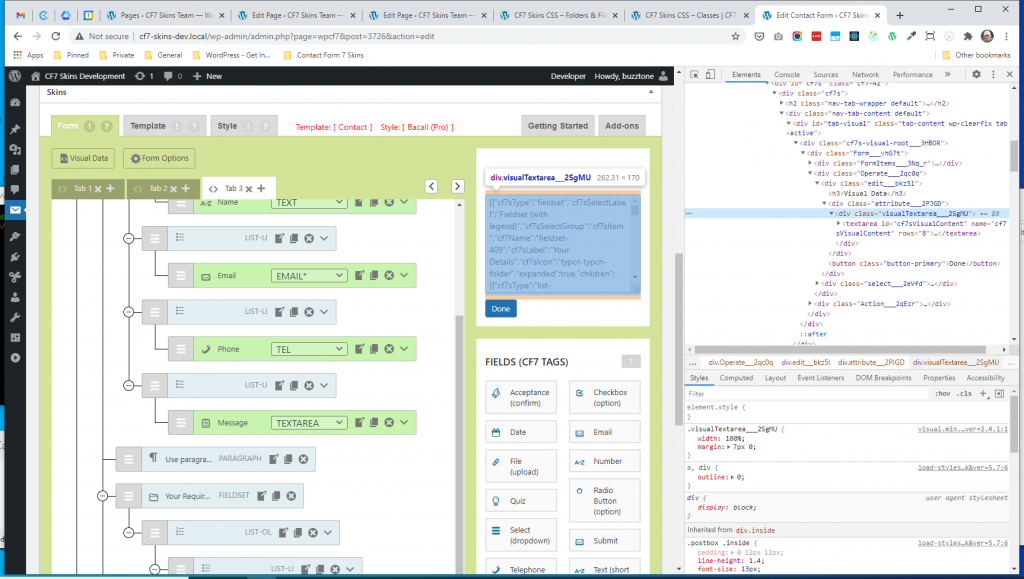The height and width of the screenshot is (579, 1024).
Task: Click the Form Options button
Action: [159, 158]
